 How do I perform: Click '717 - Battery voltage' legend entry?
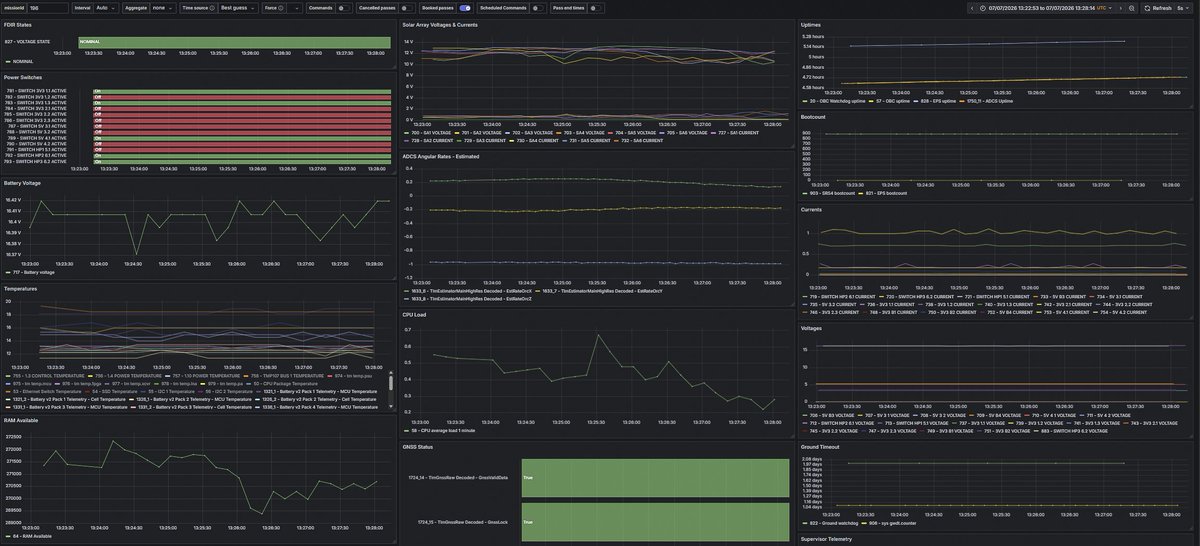pyautogui.click(x=34, y=272)
